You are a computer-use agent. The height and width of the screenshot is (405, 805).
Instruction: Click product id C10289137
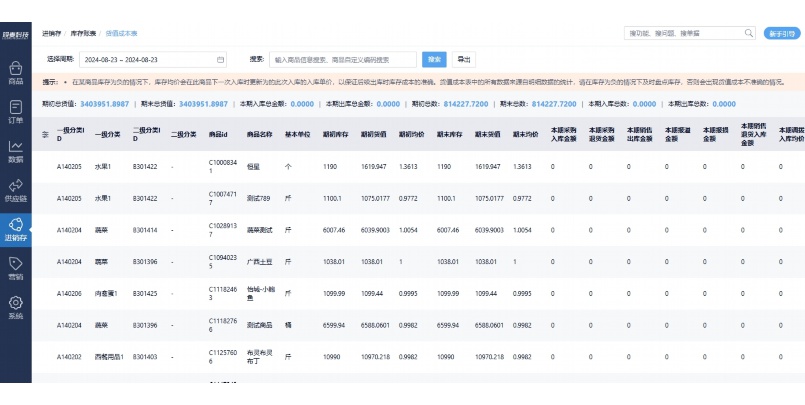(x=223, y=230)
